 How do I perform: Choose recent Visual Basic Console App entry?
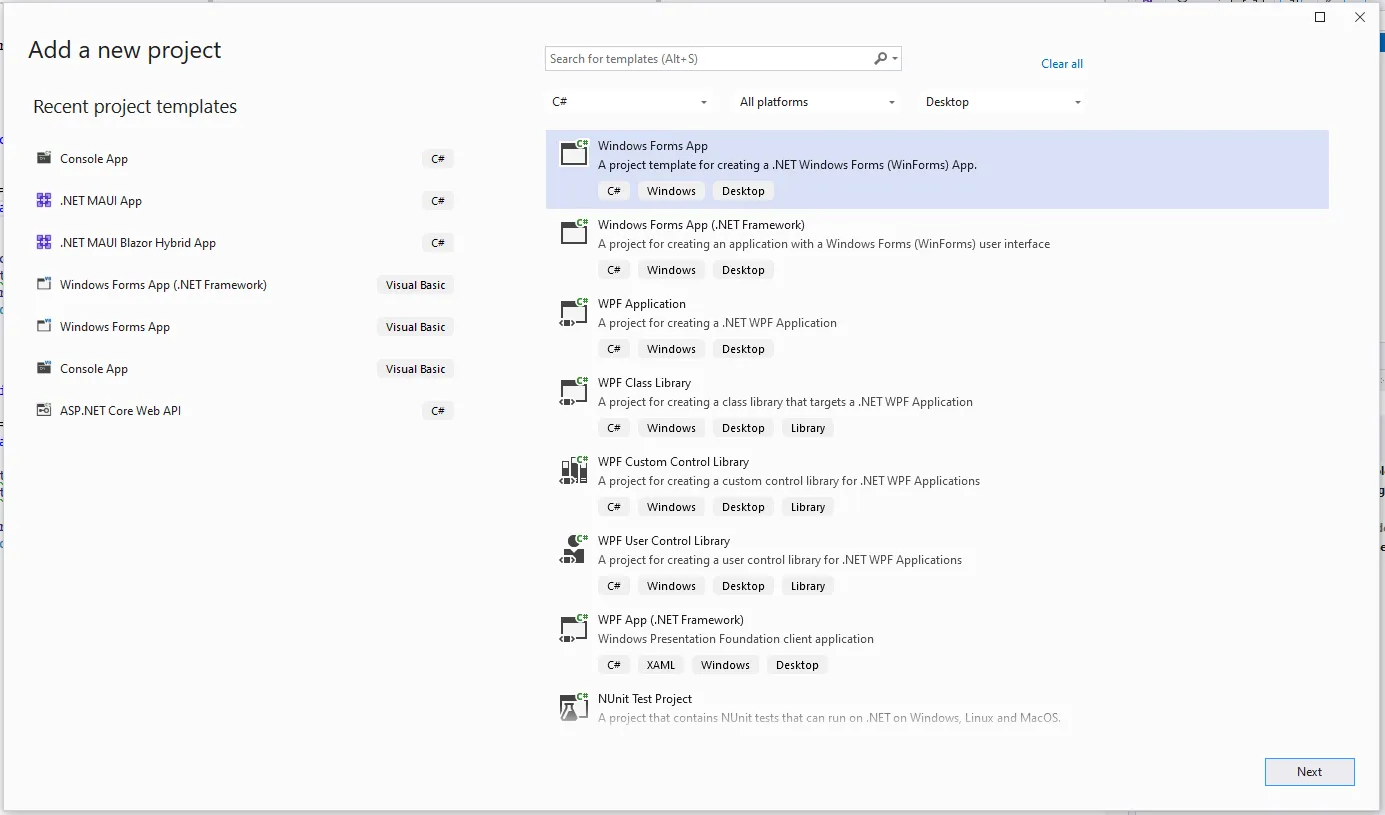(94, 369)
